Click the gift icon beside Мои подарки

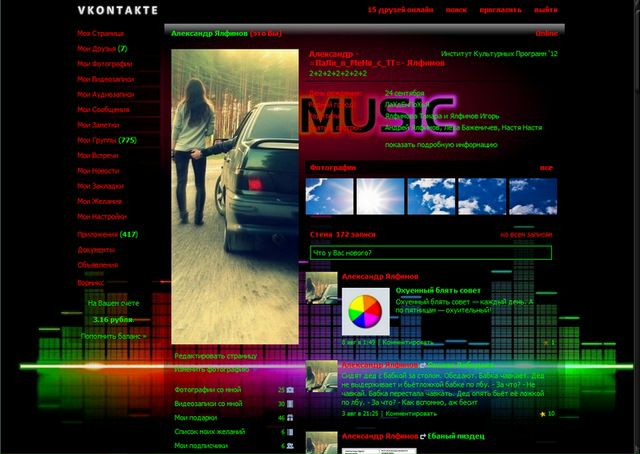pyautogui.click(x=290, y=418)
